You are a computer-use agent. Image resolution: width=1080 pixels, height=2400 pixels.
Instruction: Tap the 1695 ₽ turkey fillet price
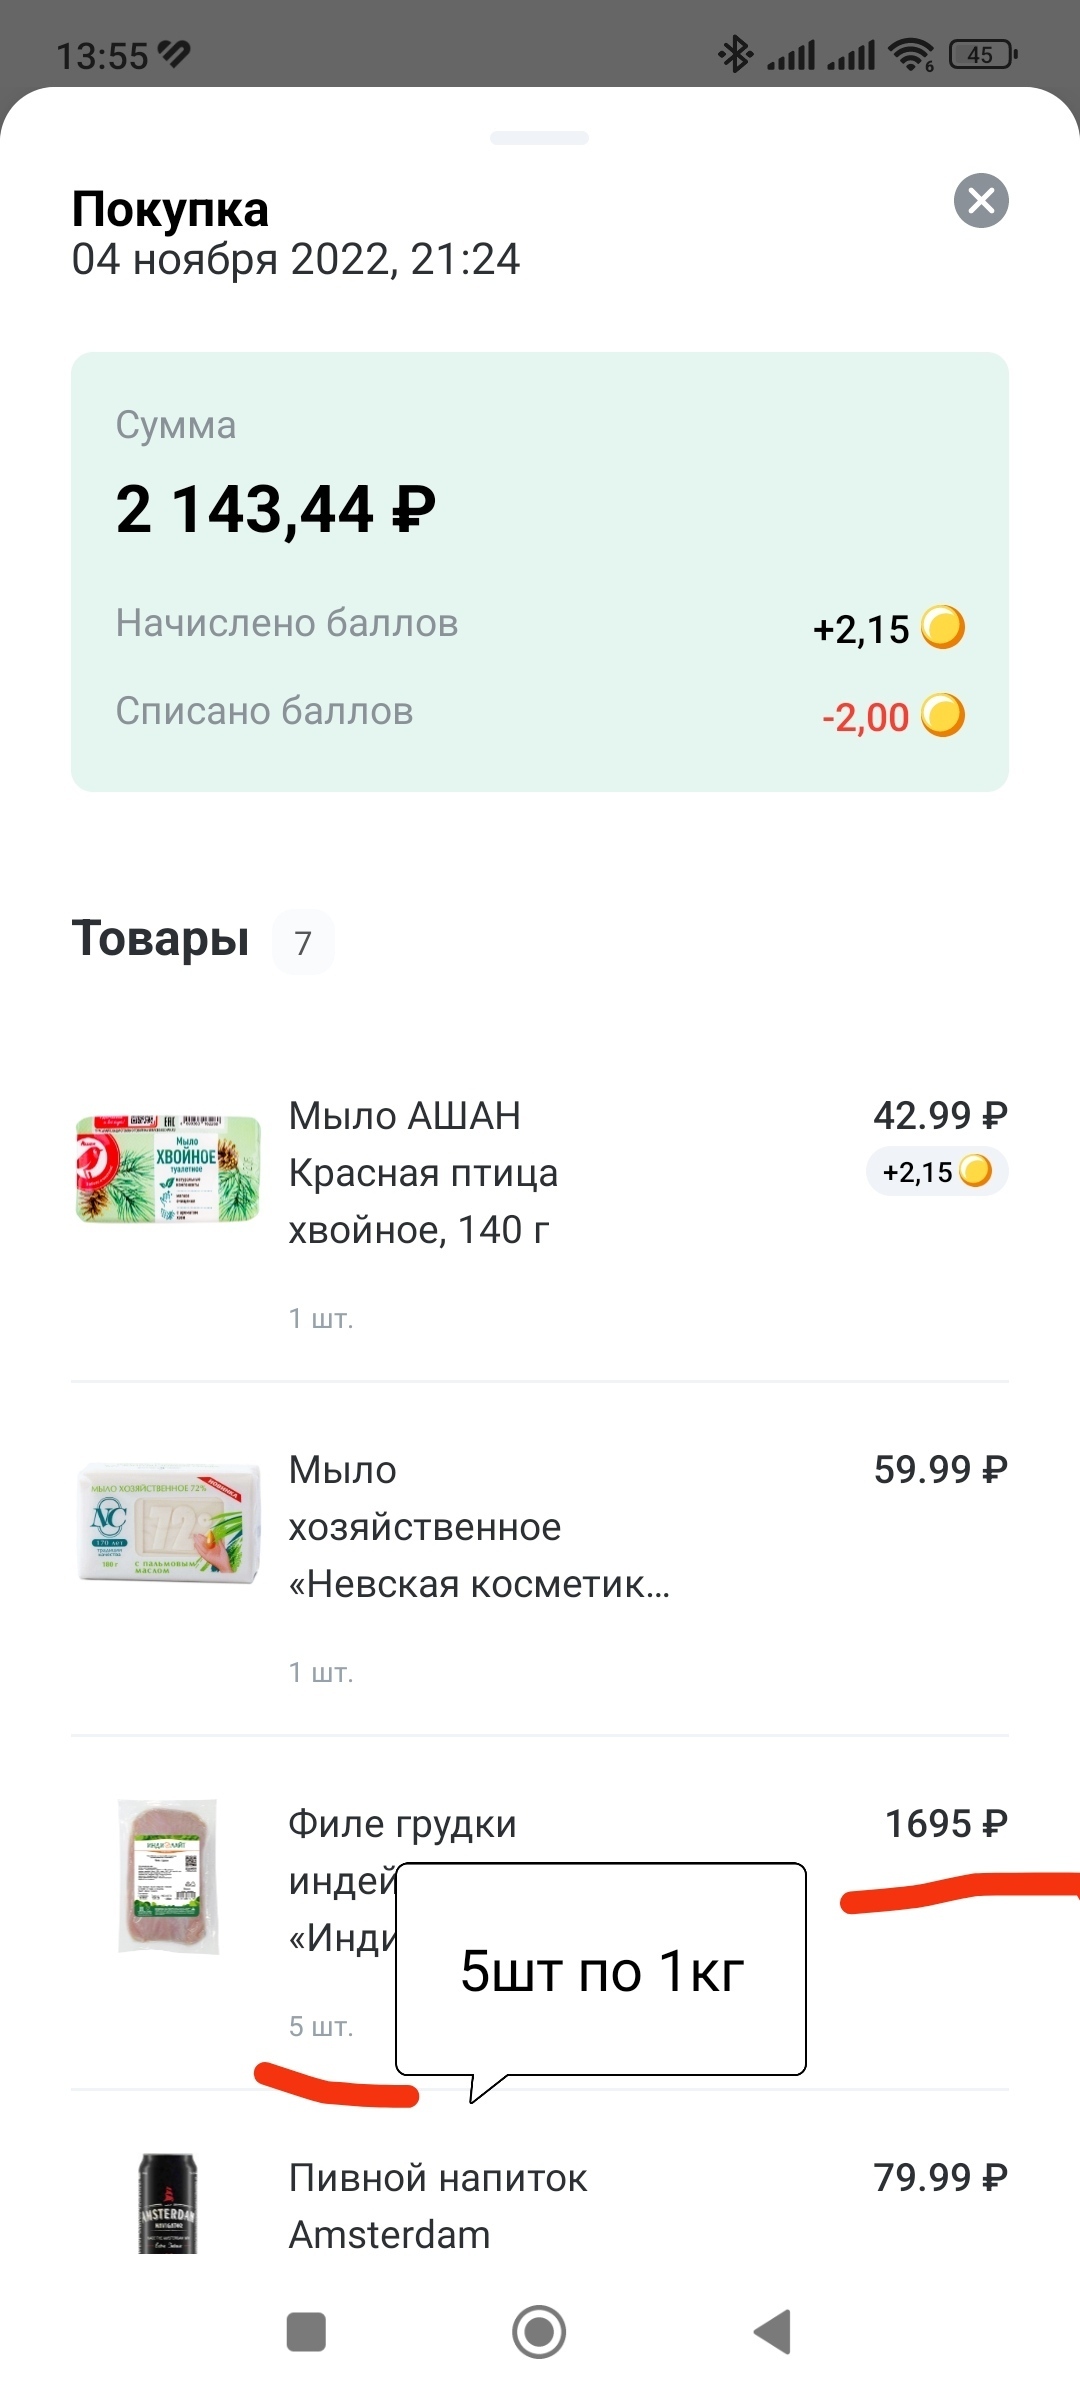(946, 1824)
